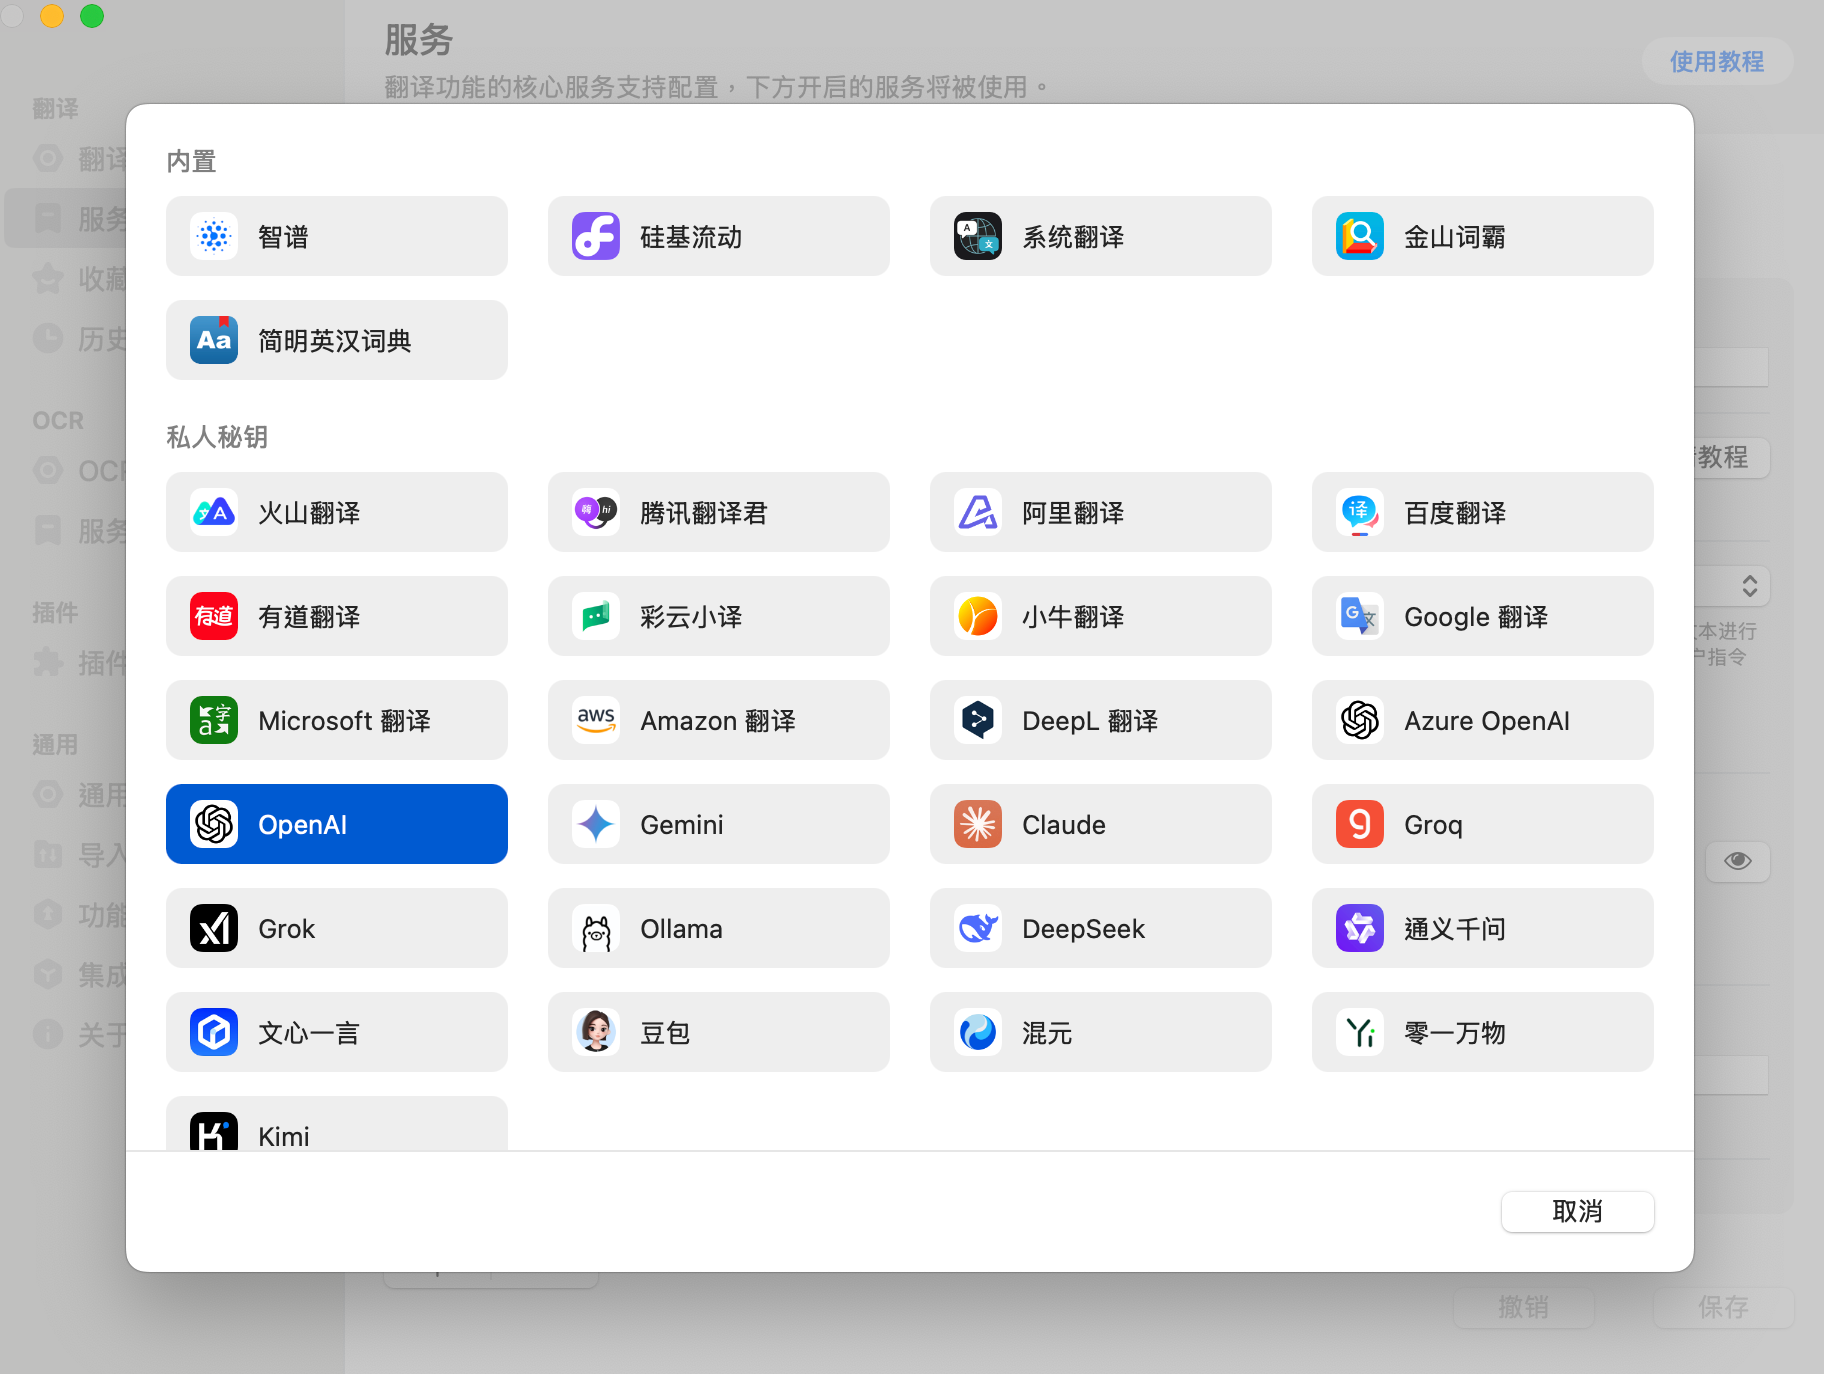This screenshot has width=1824, height=1374.
Task: Click the Claude starburst icon
Action: [977, 825]
